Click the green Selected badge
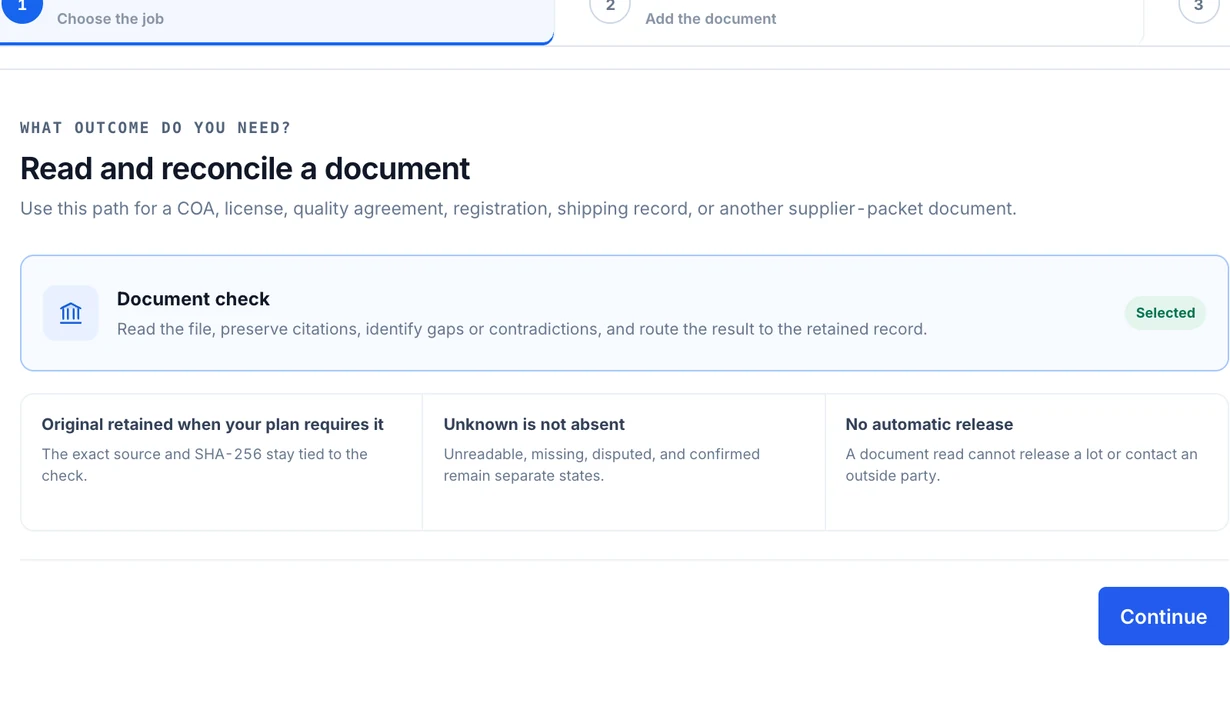 pyautogui.click(x=1165, y=313)
